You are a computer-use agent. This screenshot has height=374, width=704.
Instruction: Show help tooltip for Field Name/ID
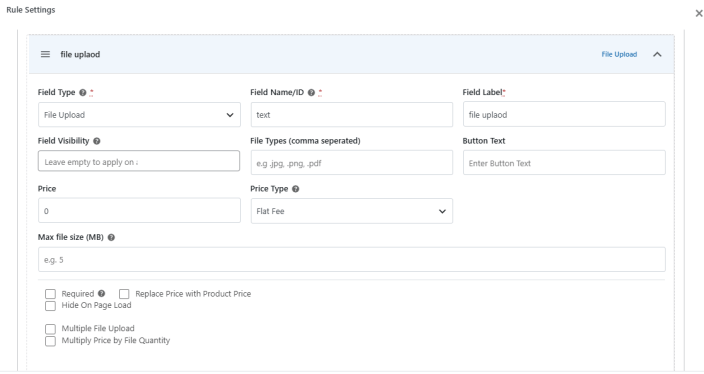pyautogui.click(x=311, y=92)
